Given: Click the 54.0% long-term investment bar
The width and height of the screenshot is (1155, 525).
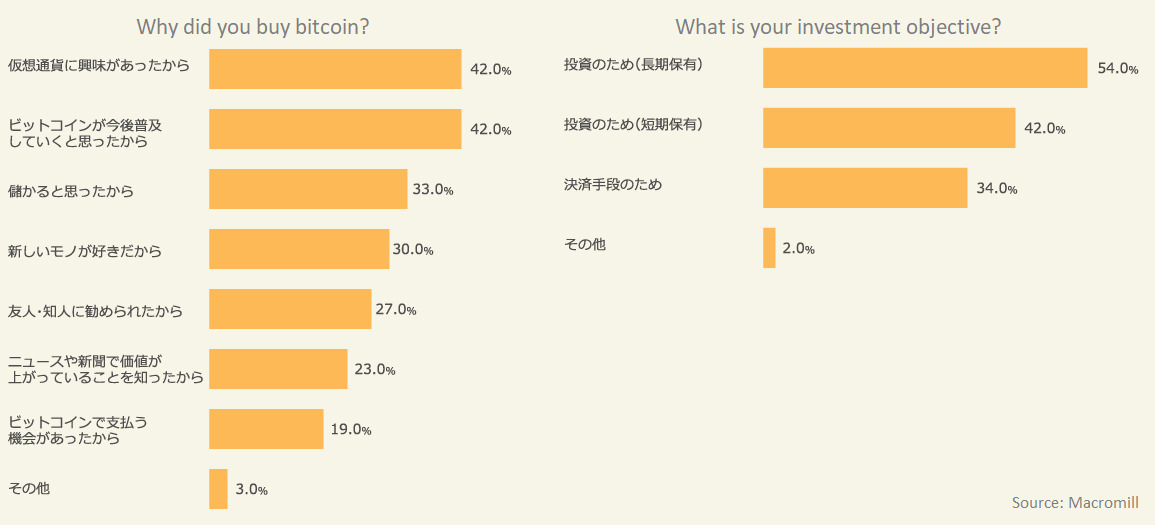Looking at the screenshot, I should [x=925, y=68].
